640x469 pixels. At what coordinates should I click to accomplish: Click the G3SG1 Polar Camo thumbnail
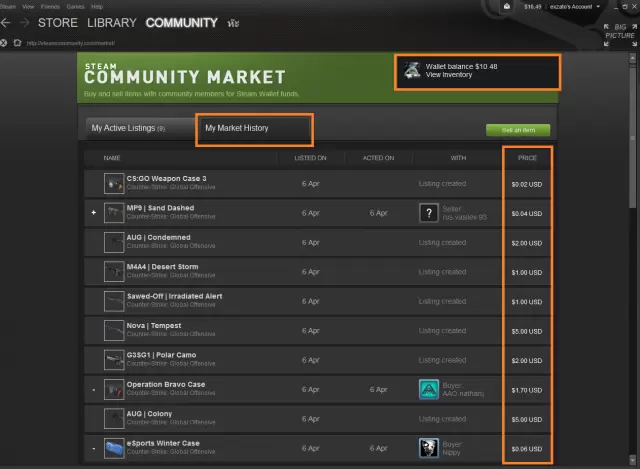coord(114,360)
